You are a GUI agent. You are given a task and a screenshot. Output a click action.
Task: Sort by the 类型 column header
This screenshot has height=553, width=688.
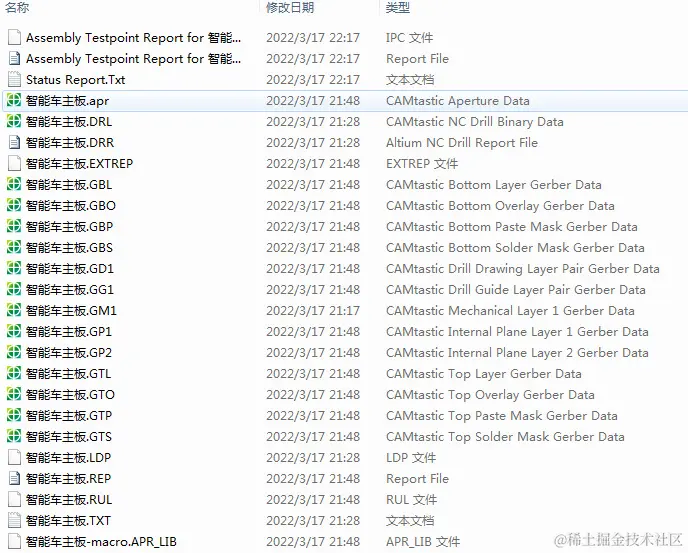click(398, 7)
